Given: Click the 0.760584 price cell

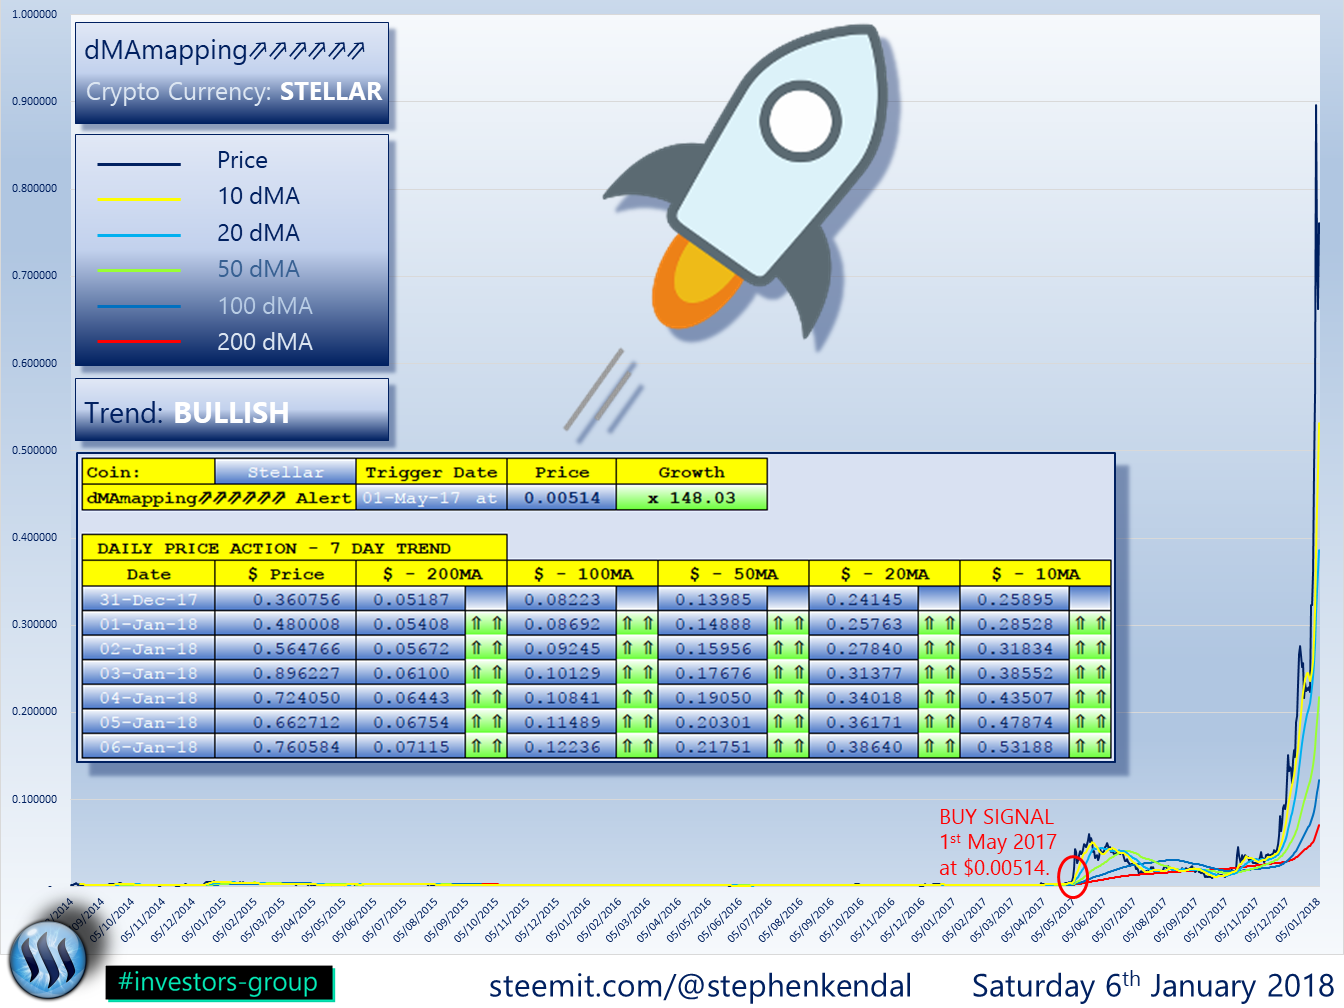Looking at the screenshot, I should coord(285,746).
